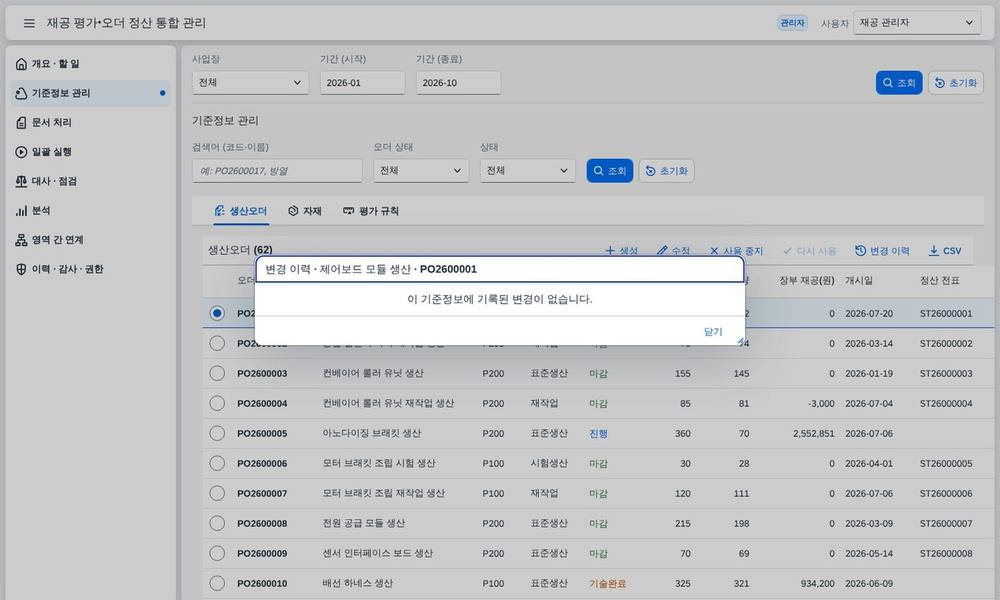This screenshot has width=1000, height=600.
Task: Click the 기준정보 관리 sidebar icon
Action: [21, 93]
